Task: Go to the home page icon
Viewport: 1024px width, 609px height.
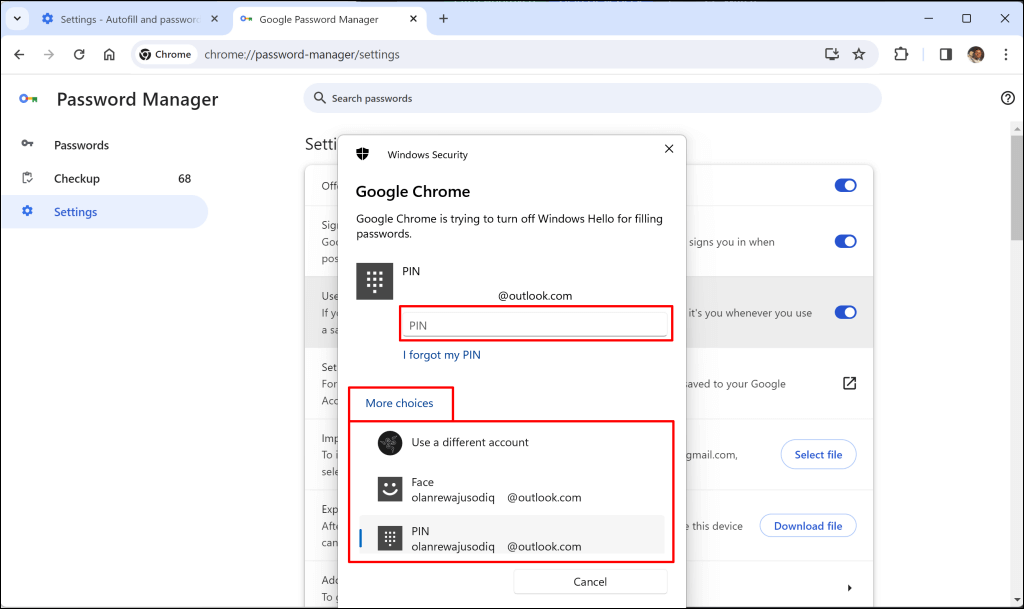Action: [x=109, y=54]
